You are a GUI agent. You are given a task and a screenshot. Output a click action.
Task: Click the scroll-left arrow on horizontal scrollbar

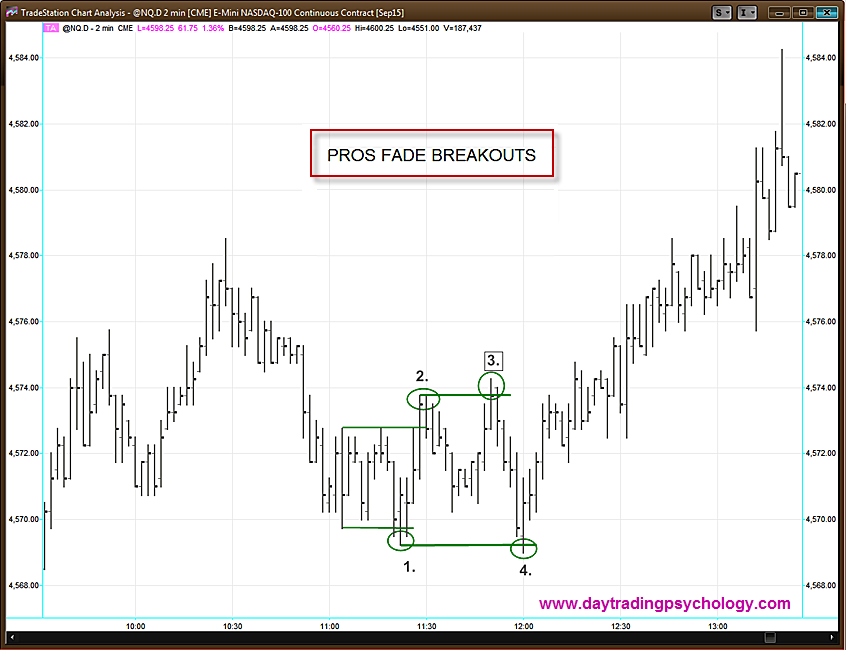point(12,637)
